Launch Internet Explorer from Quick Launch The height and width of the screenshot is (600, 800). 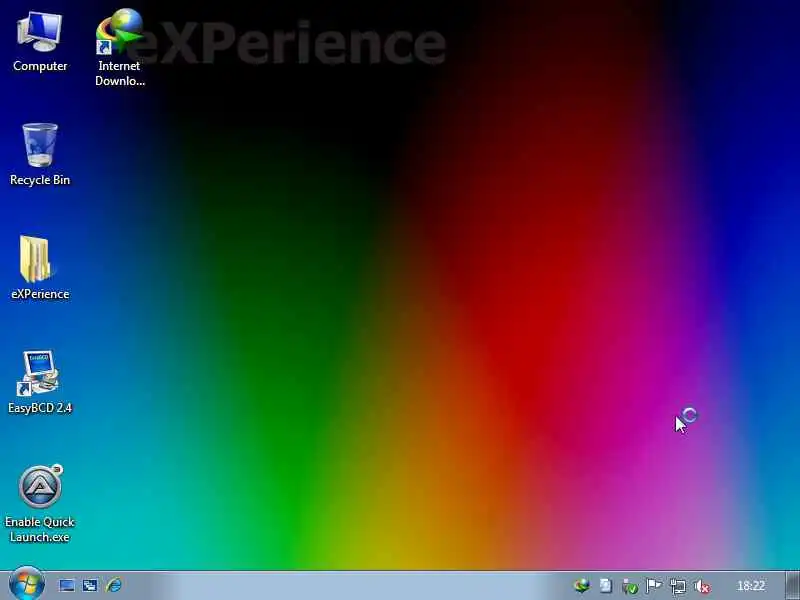(x=114, y=585)
